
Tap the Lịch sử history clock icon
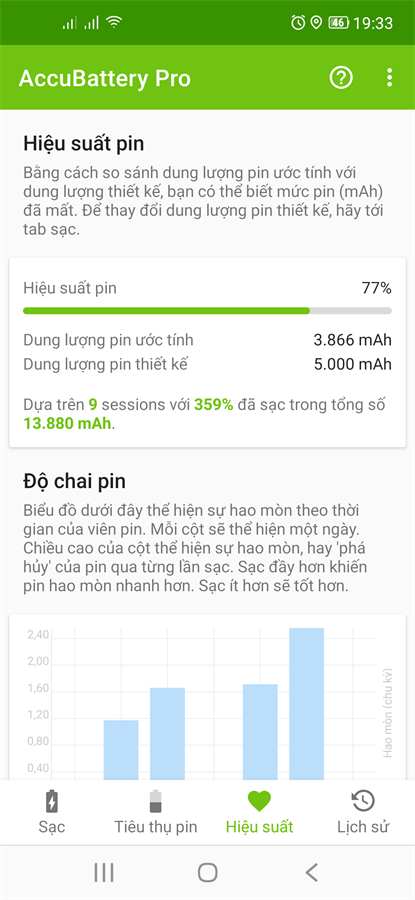click(x=363, y=801)
